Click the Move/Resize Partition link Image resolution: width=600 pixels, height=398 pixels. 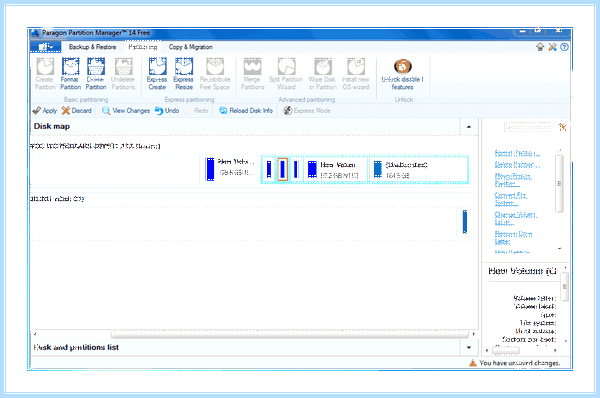pos(513,180)
